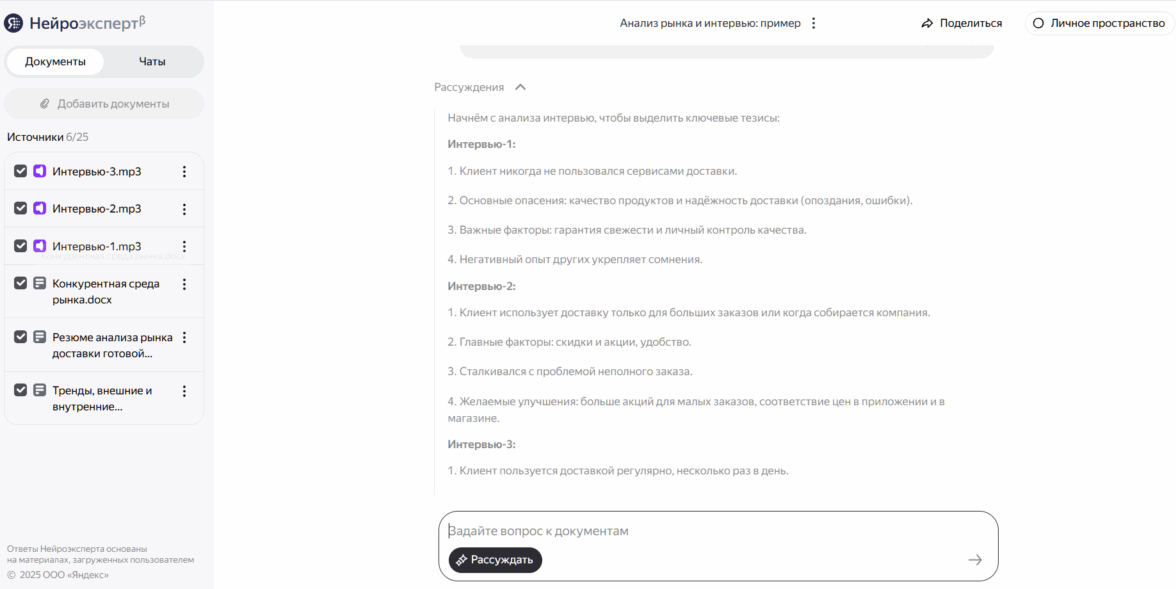Toggle checkbox for Резюме анализа рынка document
This screenshot has width=1176, height=589.
[21, 337]
